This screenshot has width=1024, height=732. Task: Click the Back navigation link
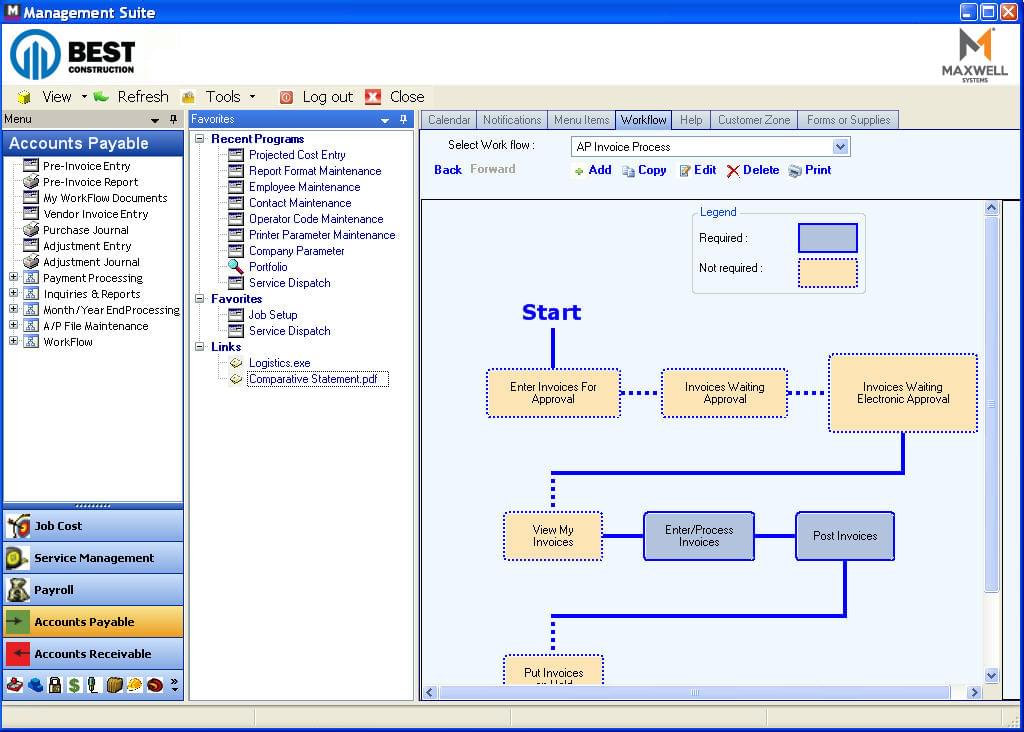tap(448, 170)
